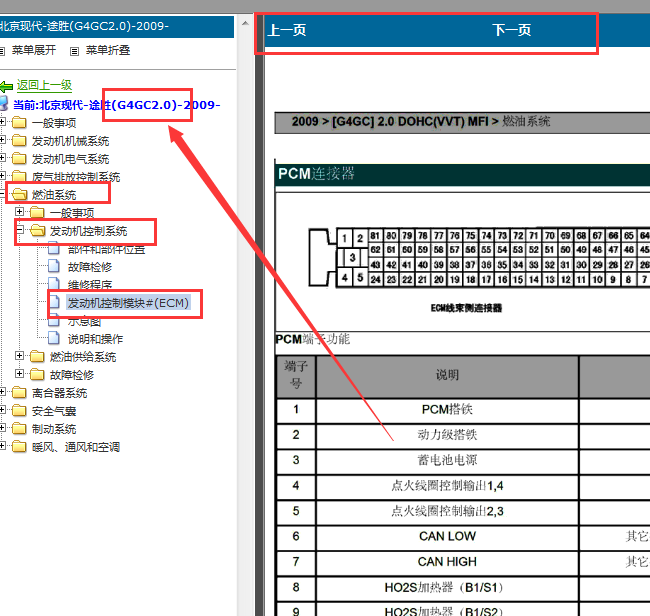Image resolution: width=650 pixels, height=616 pixels.
Task: Click the '端子号' table column header
Action: click(x=296, y=375)
